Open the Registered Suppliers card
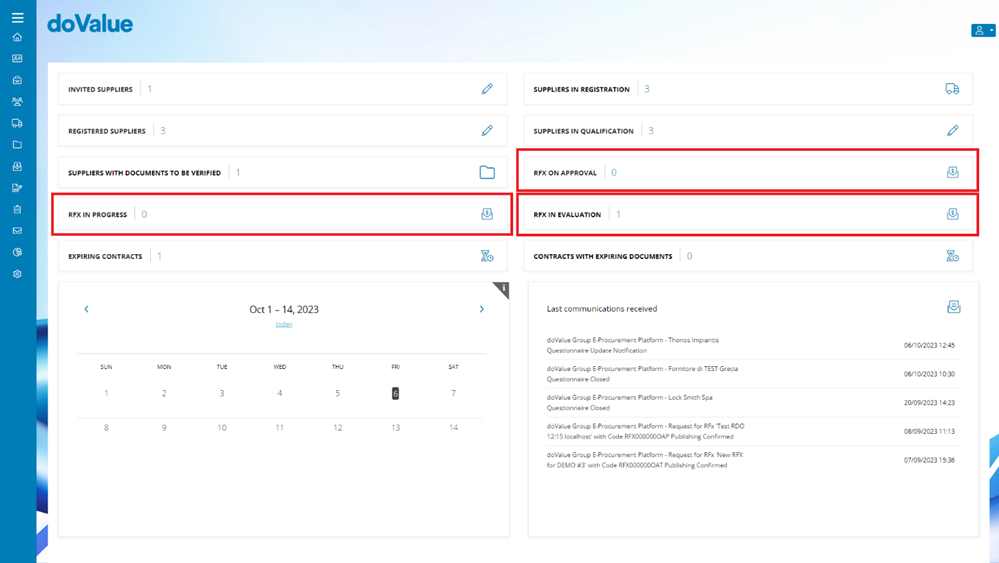Screen dimensions: 999x563 pos(283,131)
